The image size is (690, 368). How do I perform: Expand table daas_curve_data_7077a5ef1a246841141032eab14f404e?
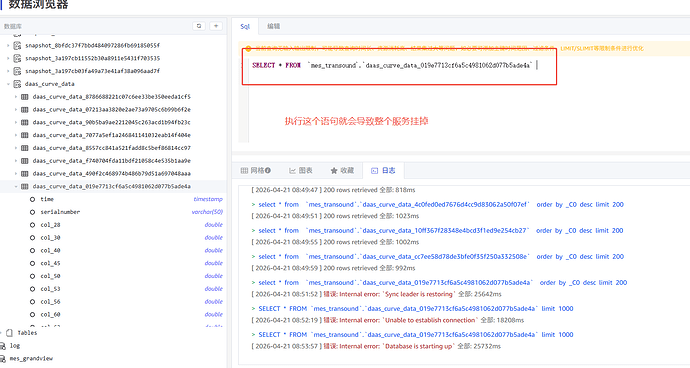coord(16,135)
